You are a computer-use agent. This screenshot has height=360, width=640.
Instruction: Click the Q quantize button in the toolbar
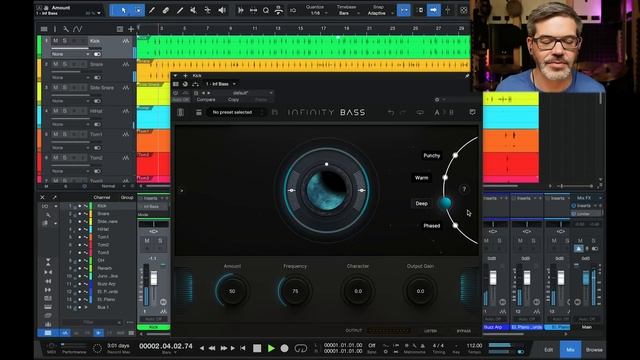(266, 10)
